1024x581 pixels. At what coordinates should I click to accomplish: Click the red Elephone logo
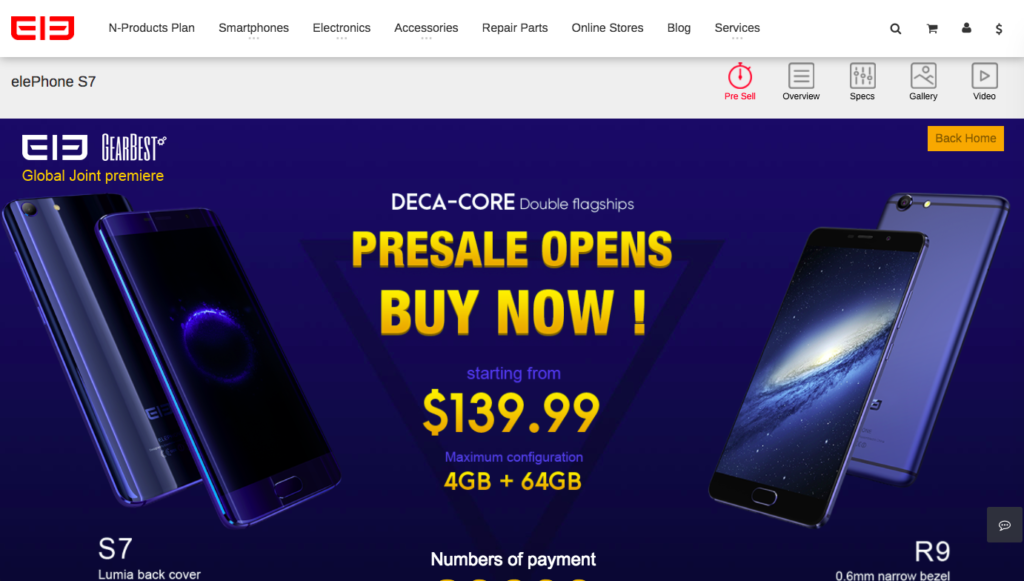[42, 28]
